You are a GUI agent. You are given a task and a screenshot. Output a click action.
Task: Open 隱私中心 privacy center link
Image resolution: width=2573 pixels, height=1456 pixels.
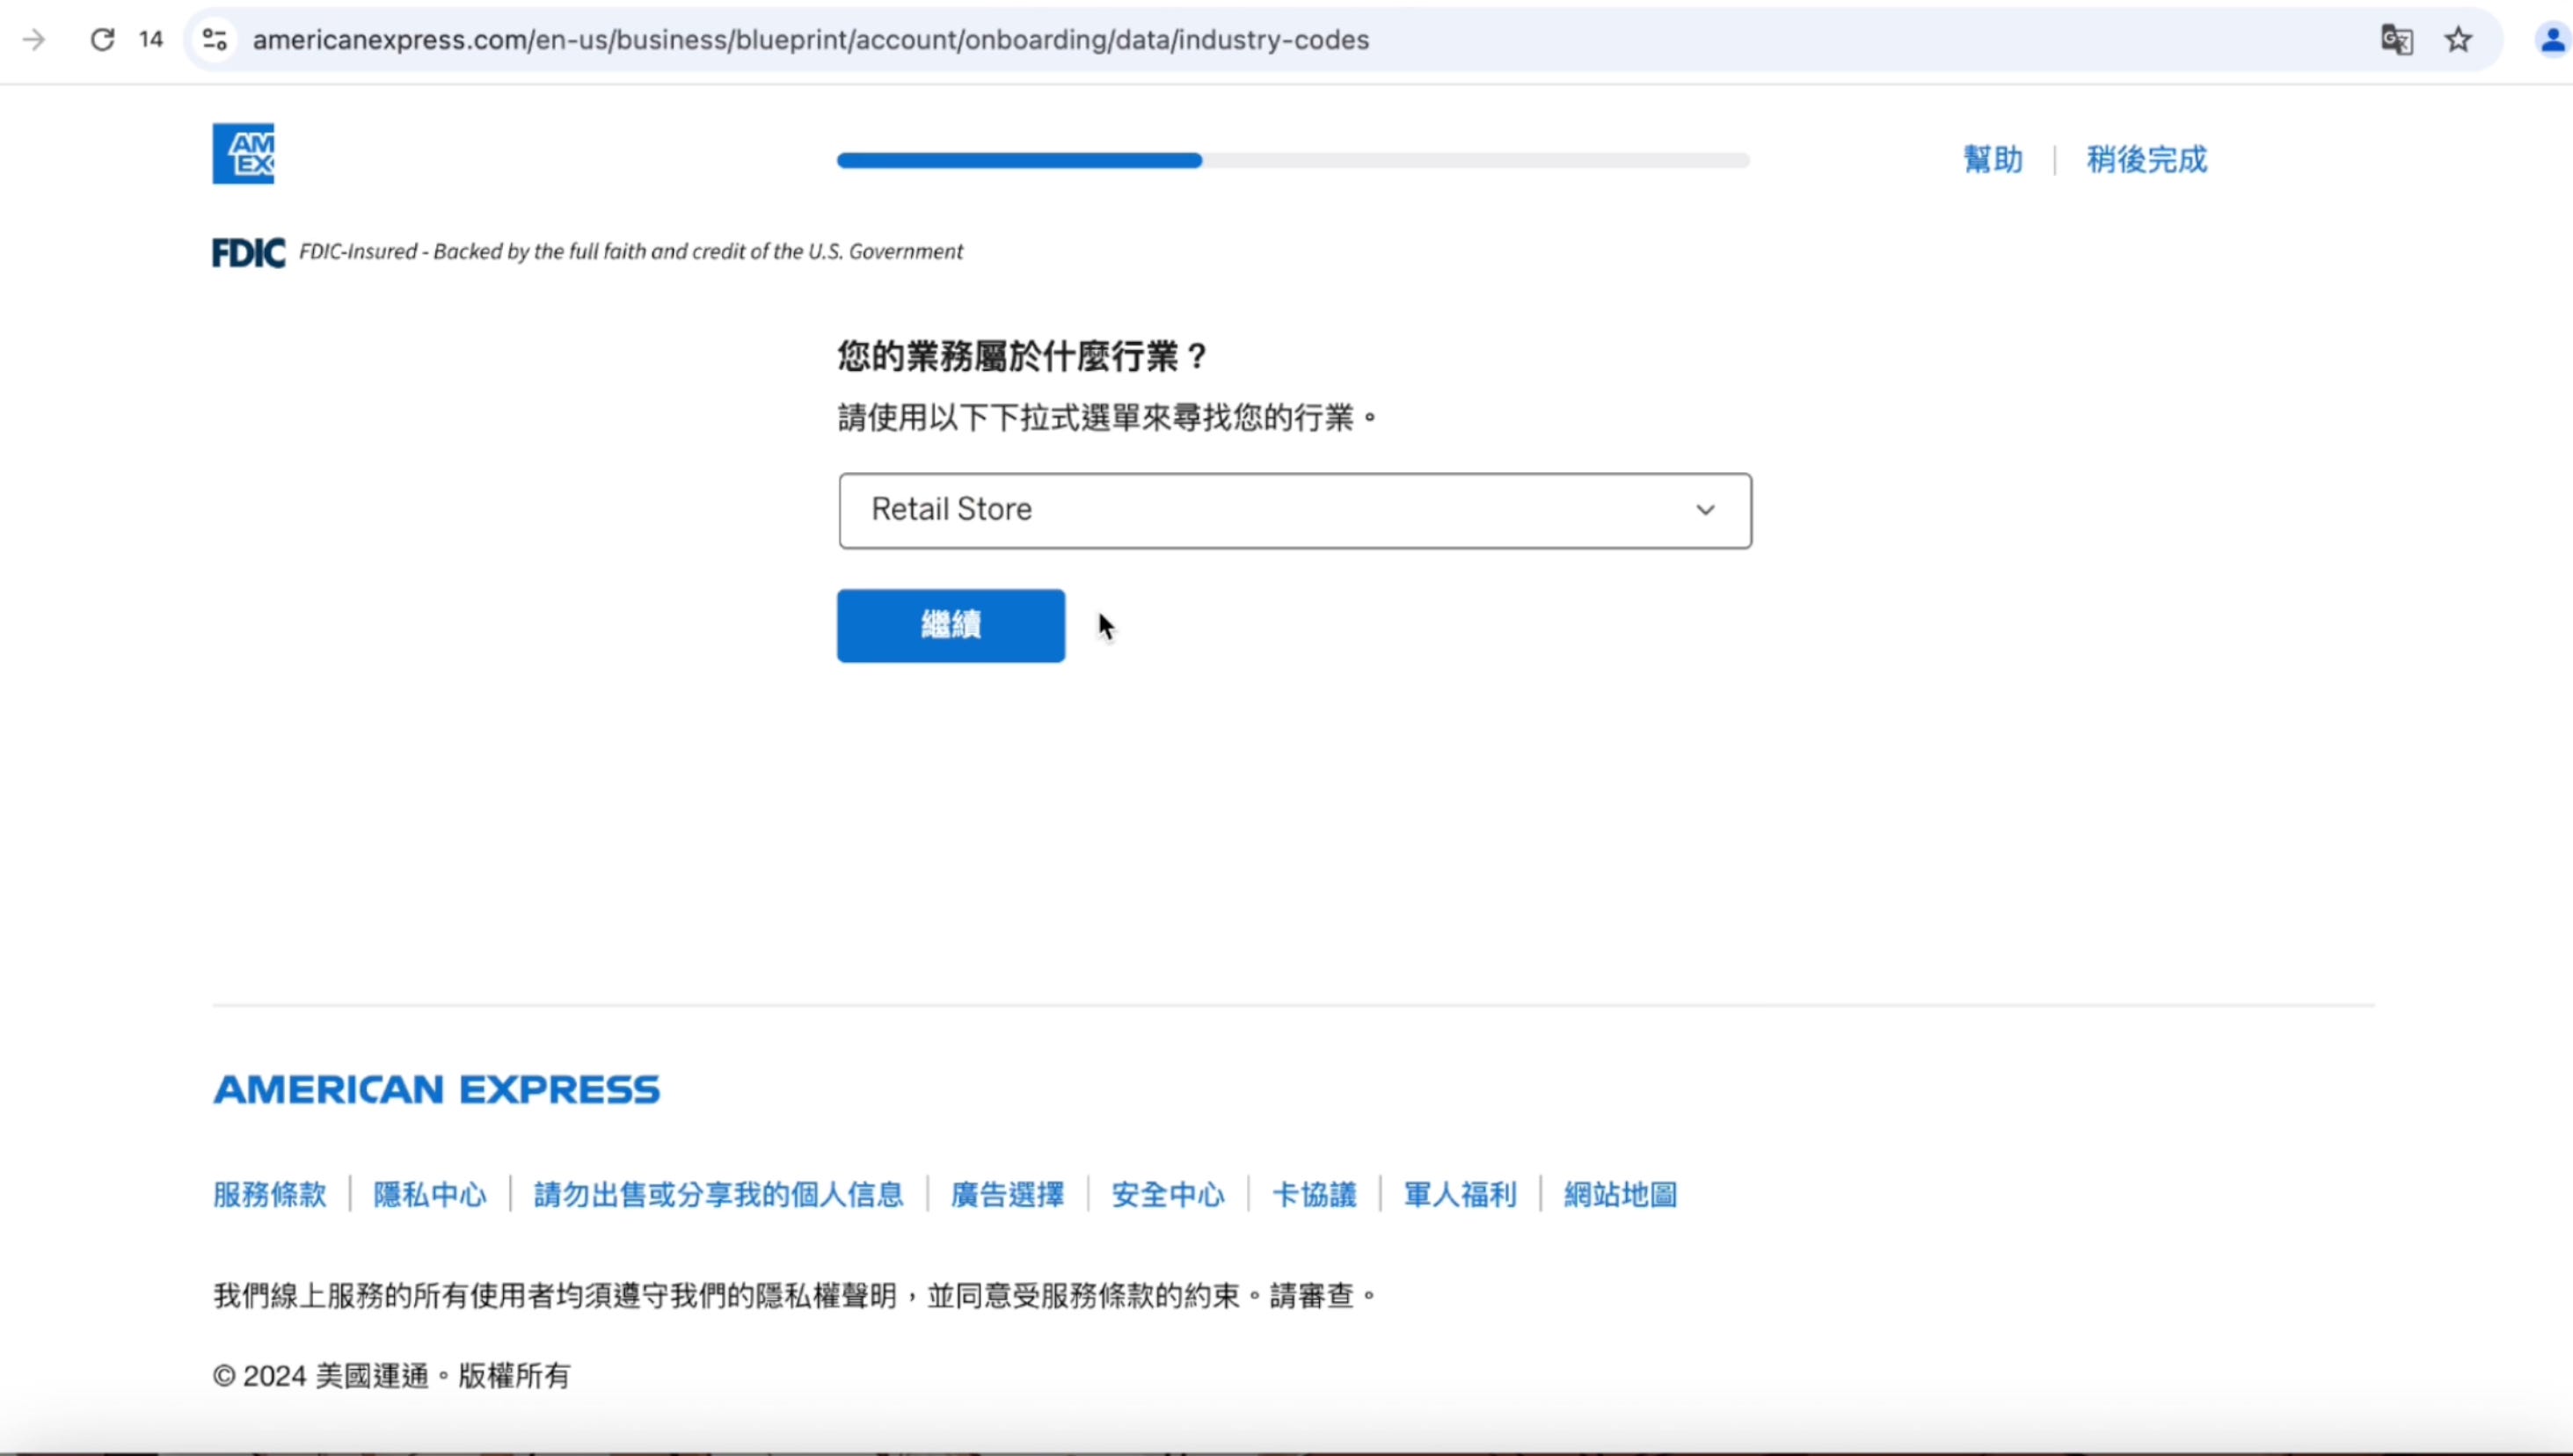430,1194
